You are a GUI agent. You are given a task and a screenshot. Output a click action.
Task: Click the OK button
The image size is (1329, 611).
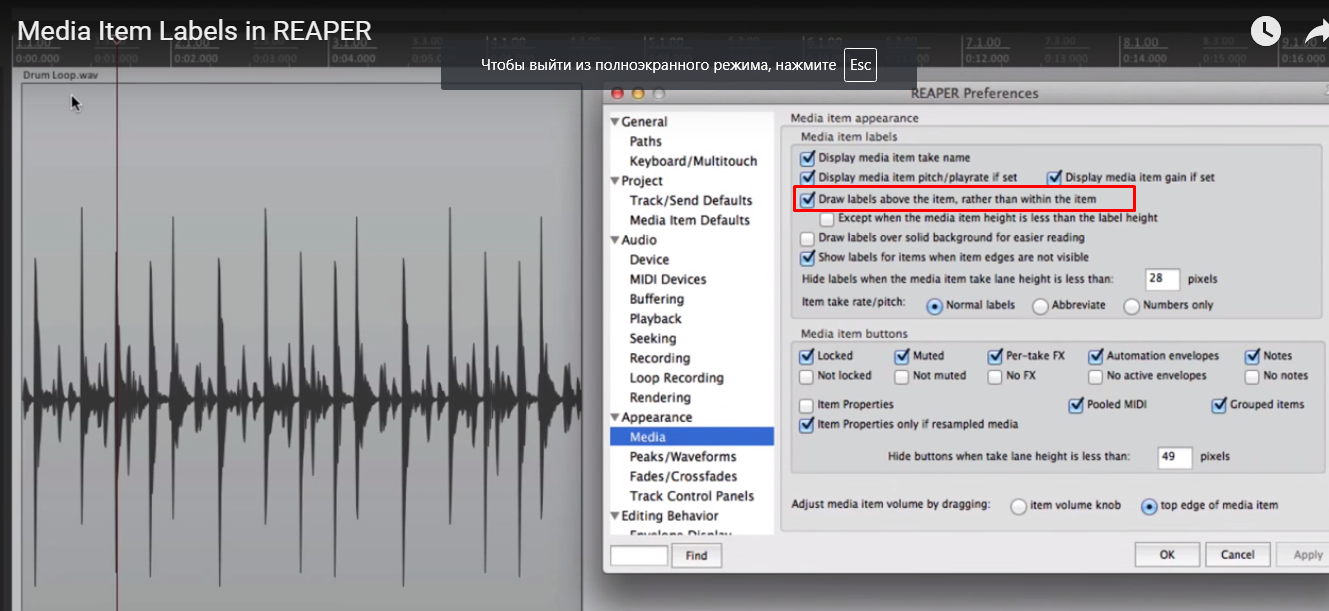pyautogui.click(x=1167, y=554)
